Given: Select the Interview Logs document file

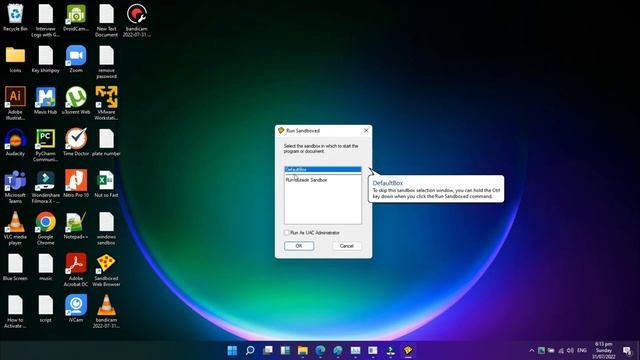Looking at the screenshot, I should pos(45,20).
